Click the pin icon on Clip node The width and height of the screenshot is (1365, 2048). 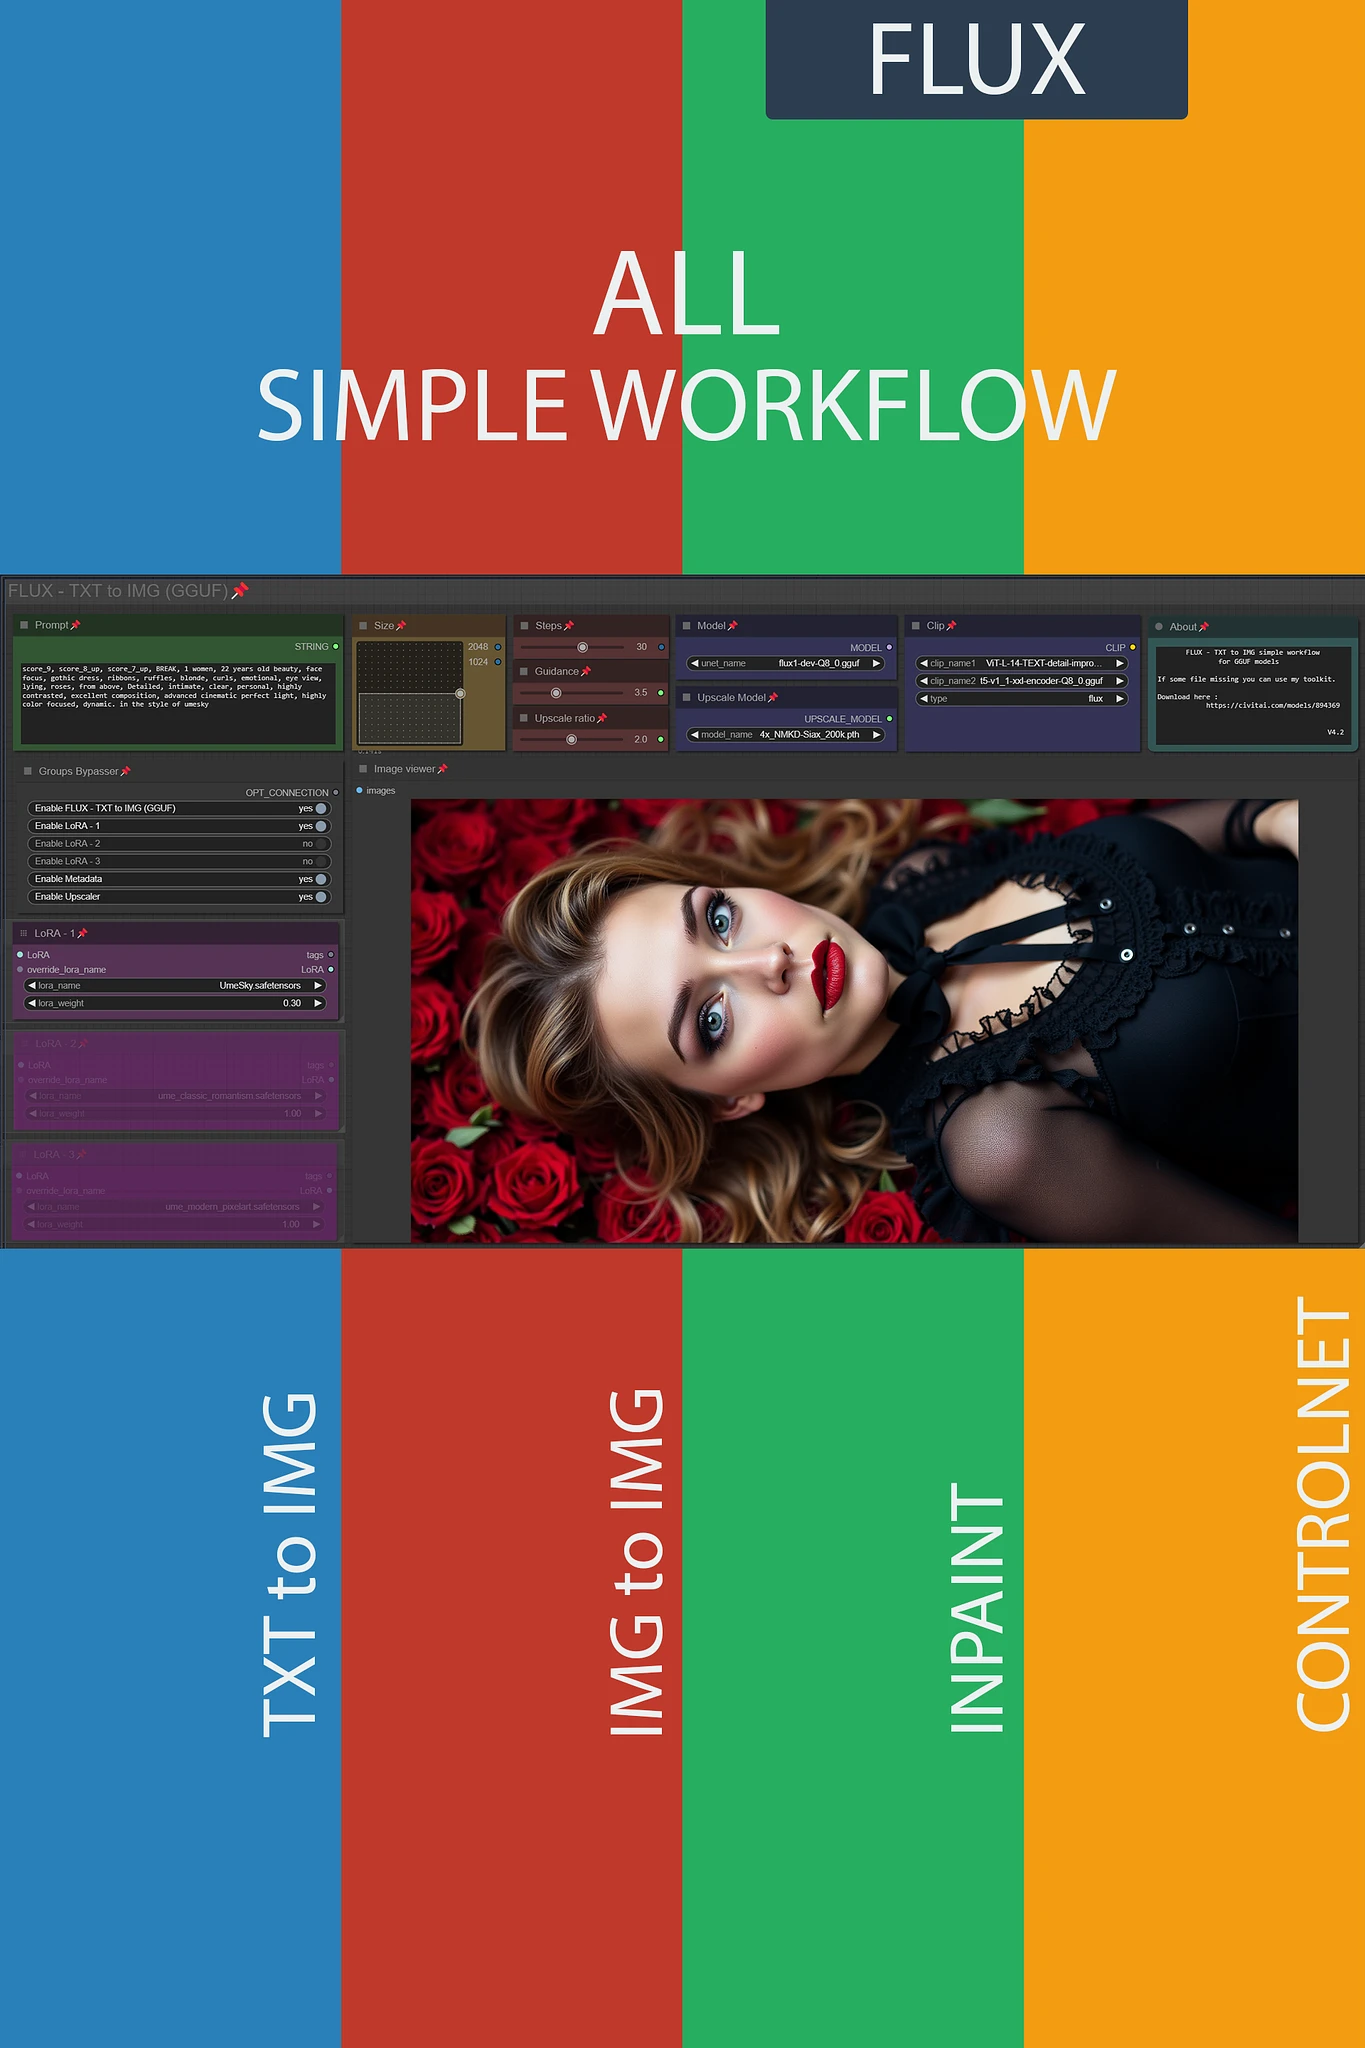pyautogui.click(x=952, y=626)
